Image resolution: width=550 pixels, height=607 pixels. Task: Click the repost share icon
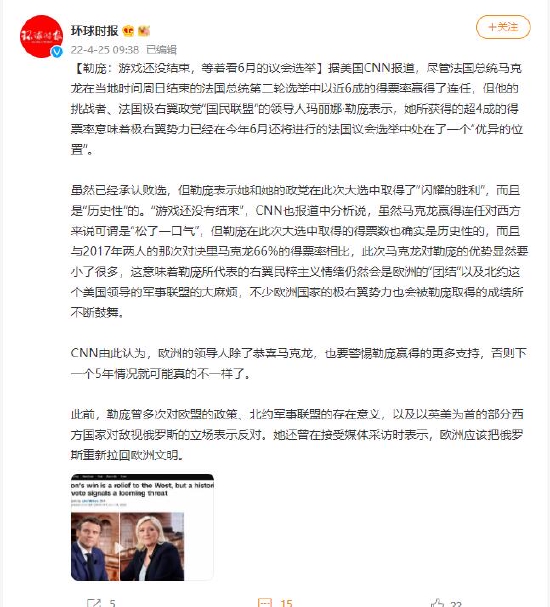pos(94,603)
